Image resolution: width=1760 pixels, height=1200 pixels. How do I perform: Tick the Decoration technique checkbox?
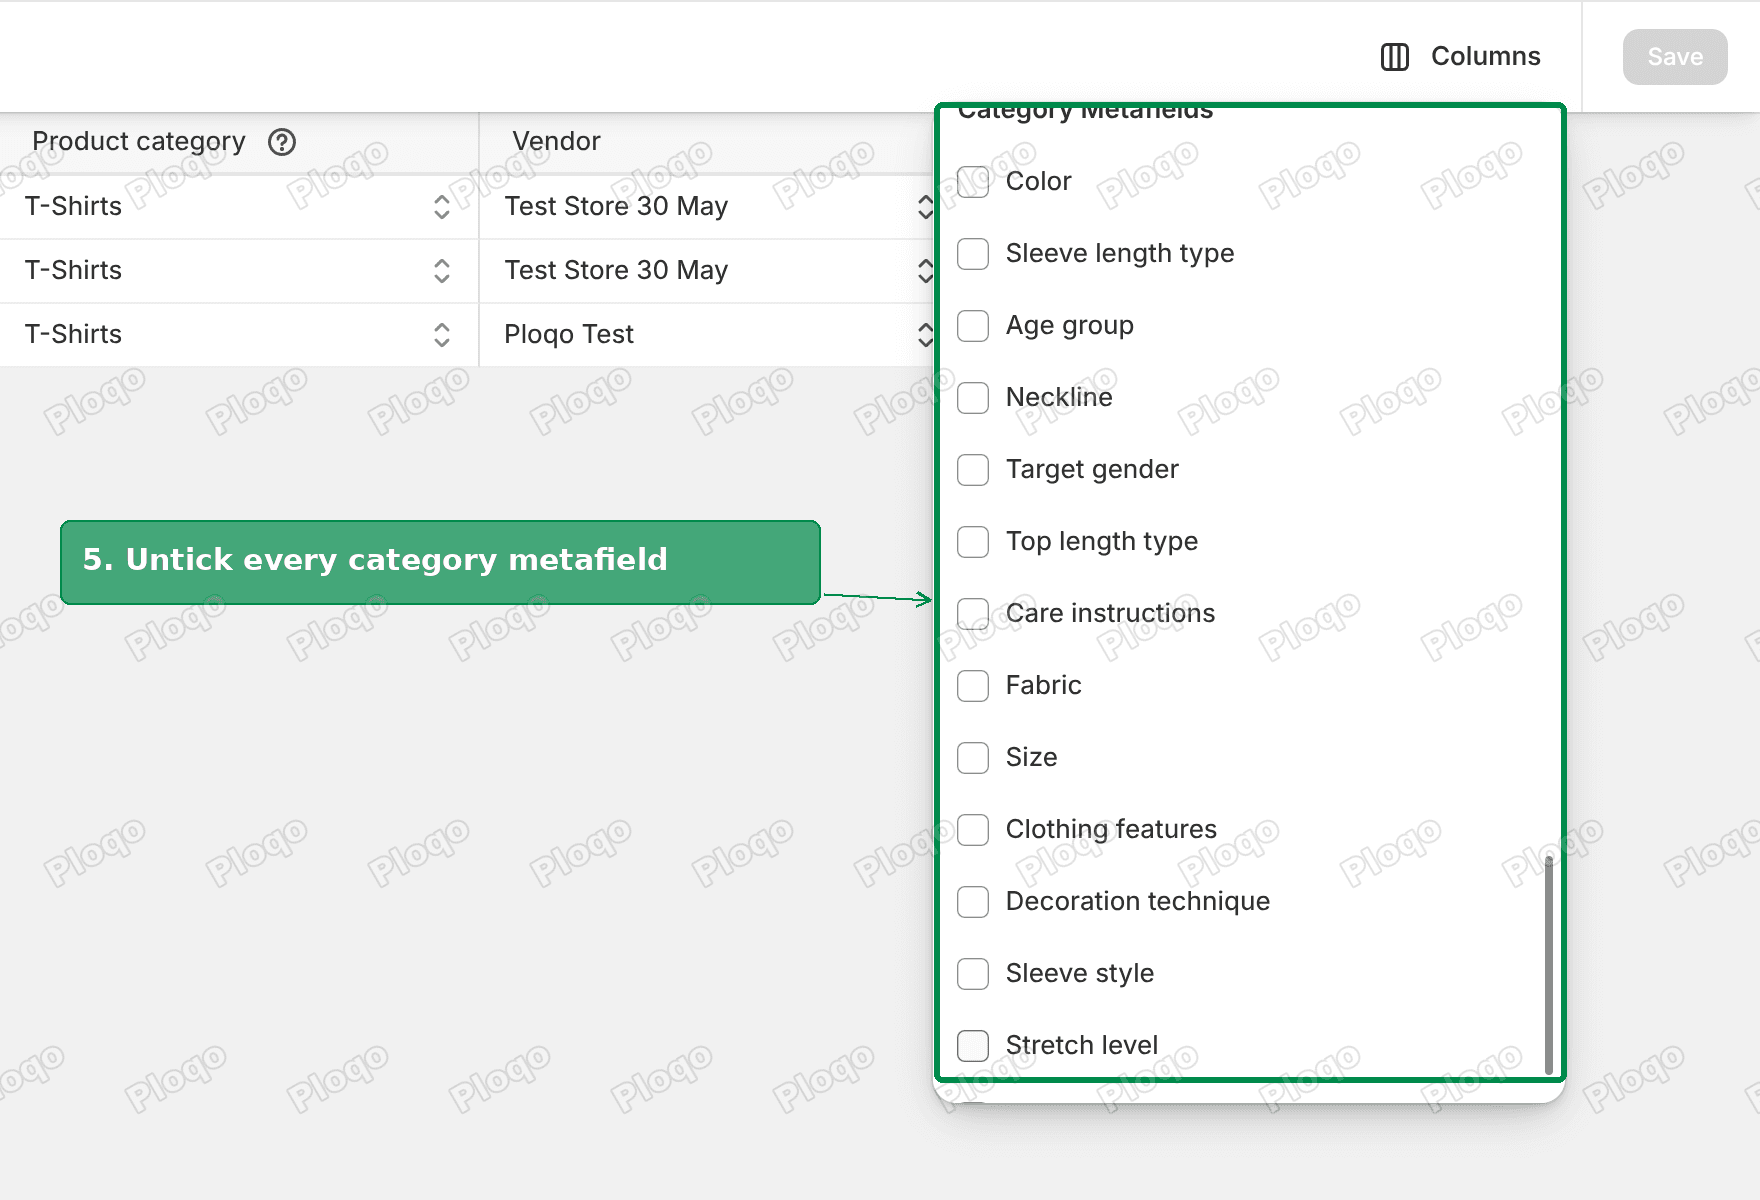coord(973,901)
